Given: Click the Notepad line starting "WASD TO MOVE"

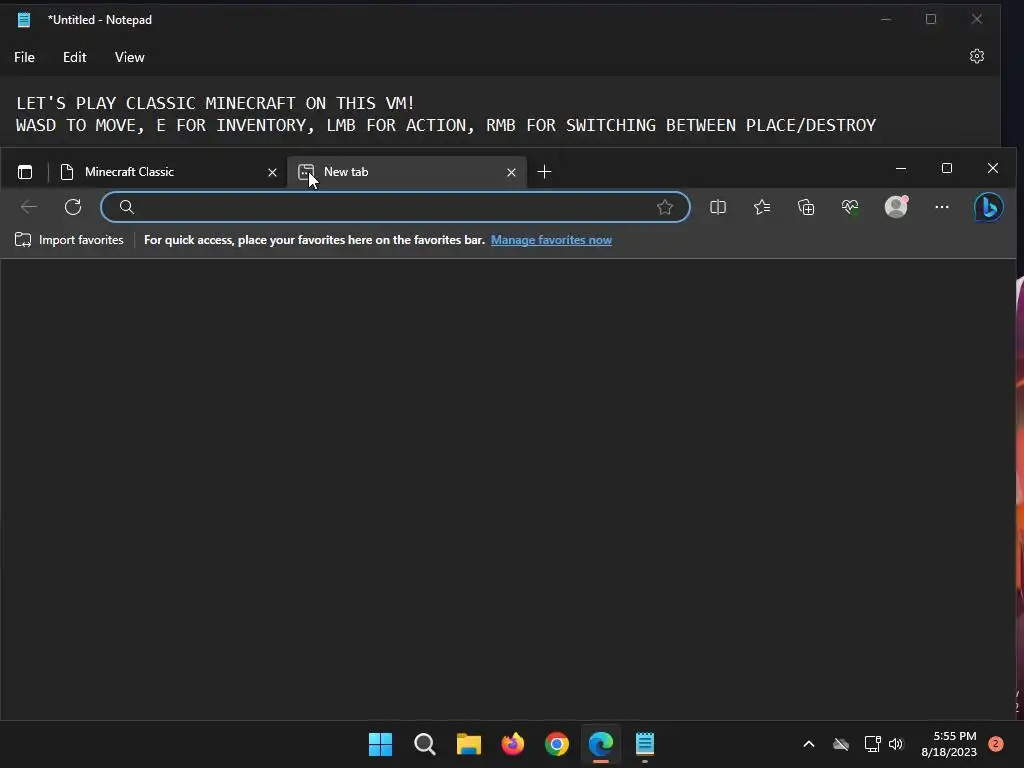Looking at the screenshot, I should click(445, 125).
